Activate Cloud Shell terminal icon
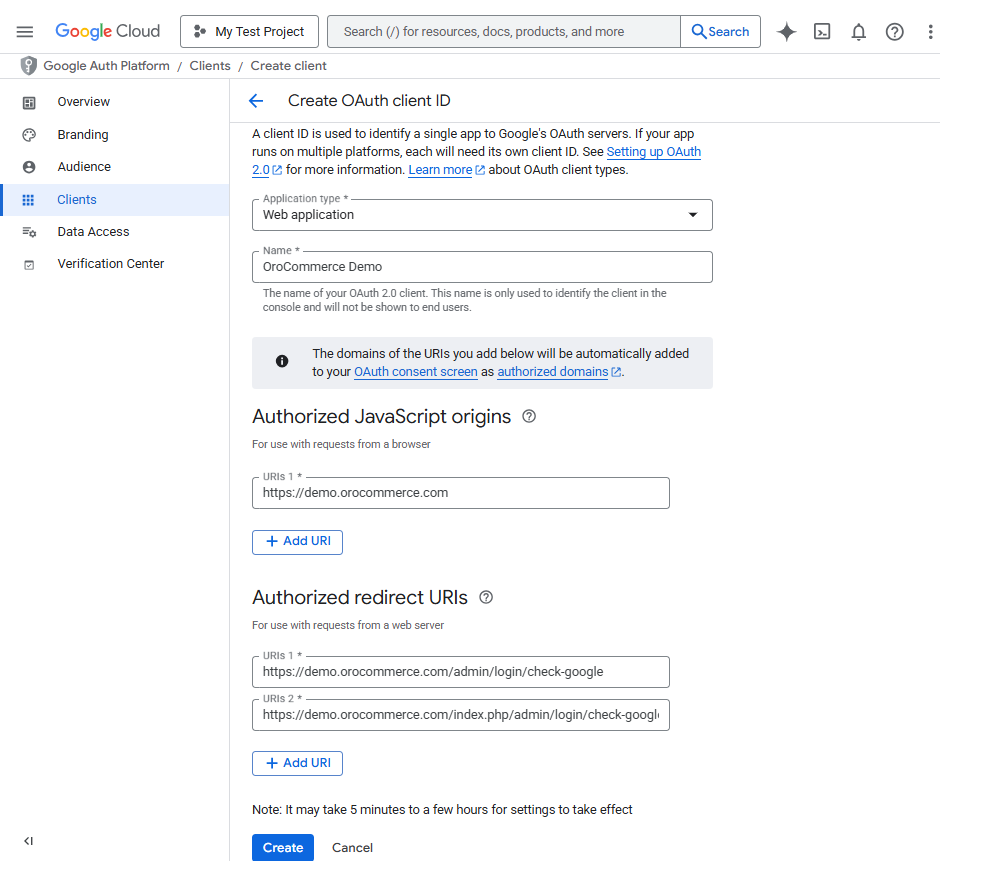The height and width of the screenshot is (880, 995). (822, 32)
